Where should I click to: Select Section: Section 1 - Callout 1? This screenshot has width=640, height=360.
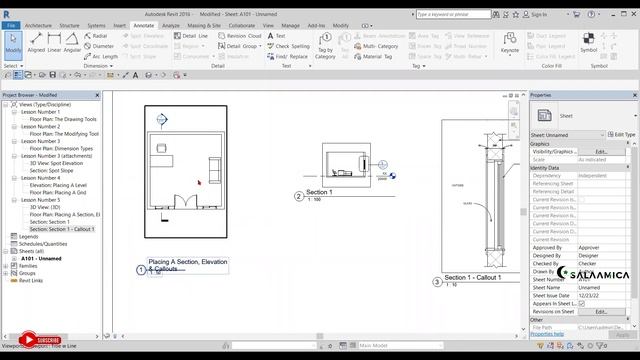click(62, 229)
